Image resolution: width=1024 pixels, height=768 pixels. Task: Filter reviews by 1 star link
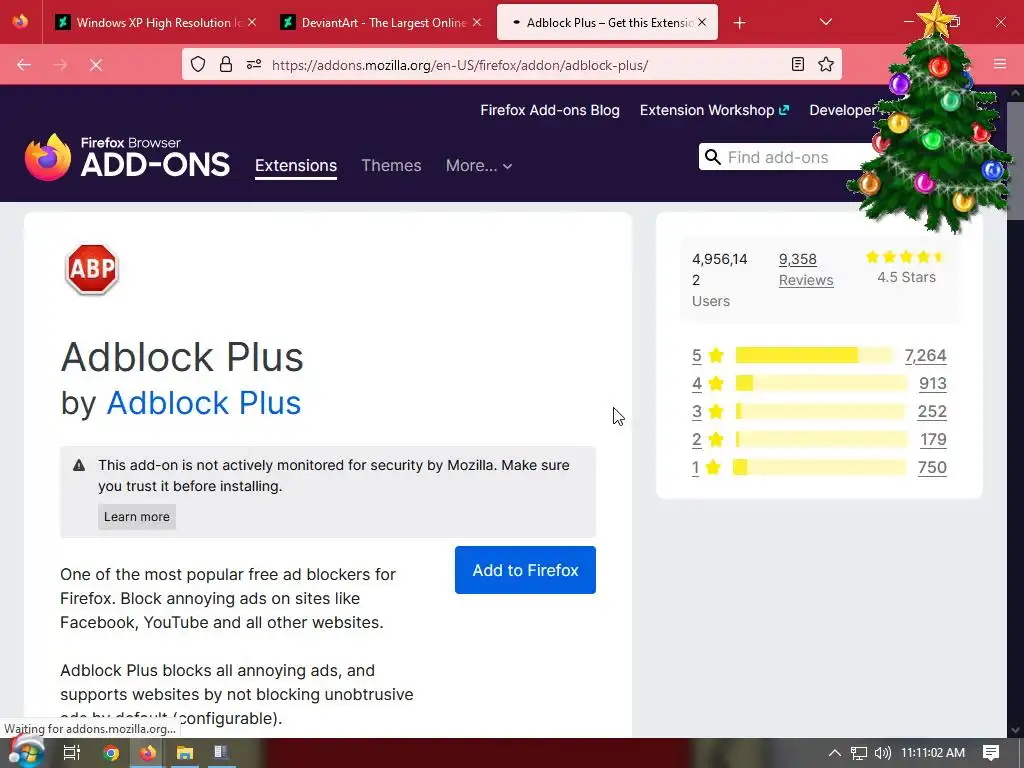tap(707, 468)
